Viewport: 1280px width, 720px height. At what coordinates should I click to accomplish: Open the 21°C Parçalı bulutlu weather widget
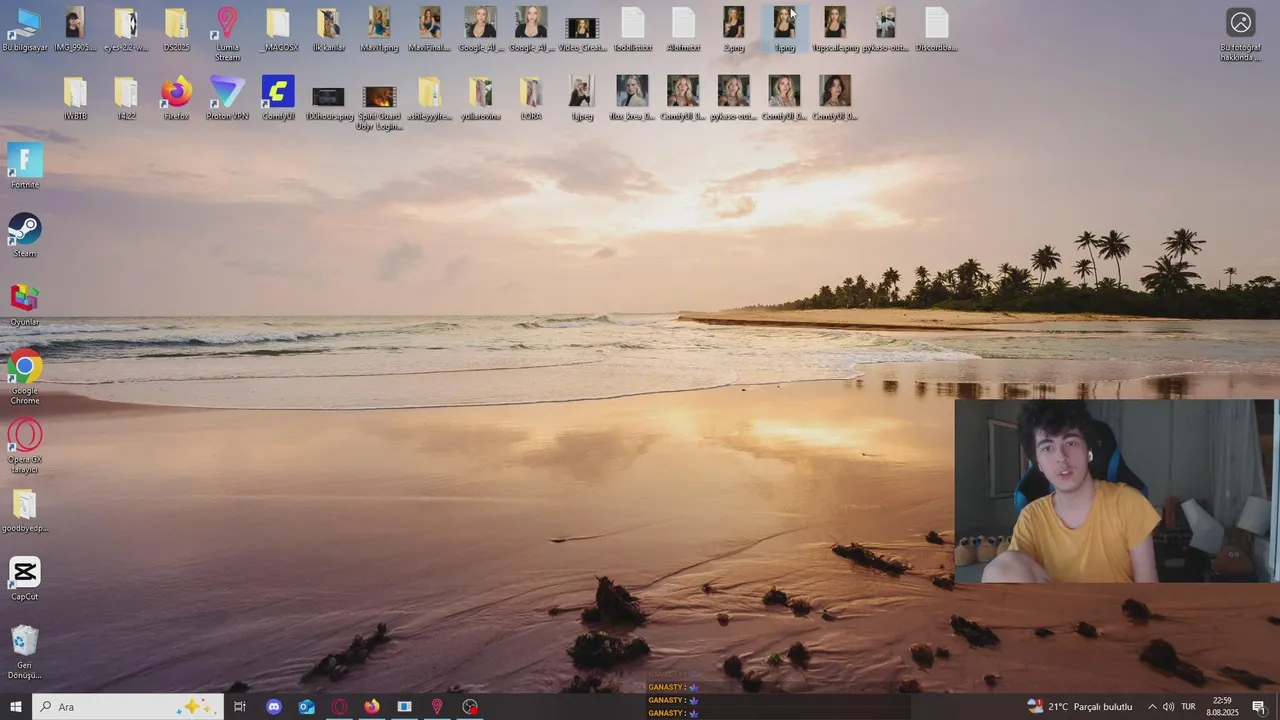1079,707
